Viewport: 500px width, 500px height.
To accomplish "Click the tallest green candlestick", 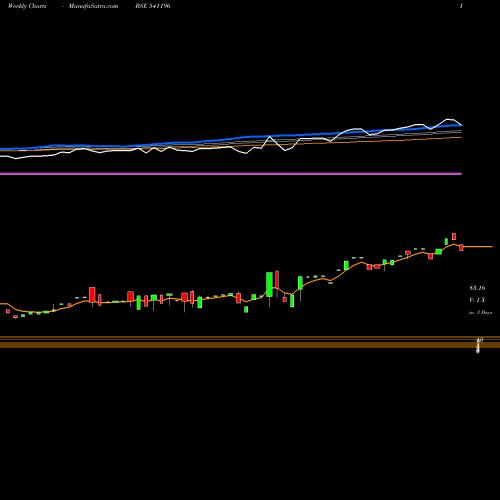I will 269,284.
